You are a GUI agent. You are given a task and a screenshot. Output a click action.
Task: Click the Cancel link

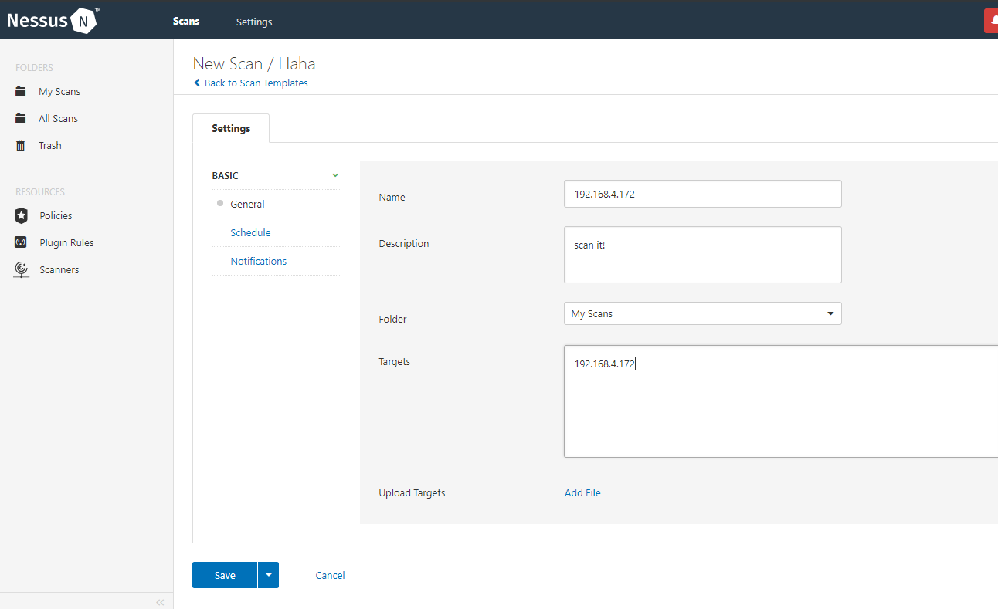click(330, 575)
